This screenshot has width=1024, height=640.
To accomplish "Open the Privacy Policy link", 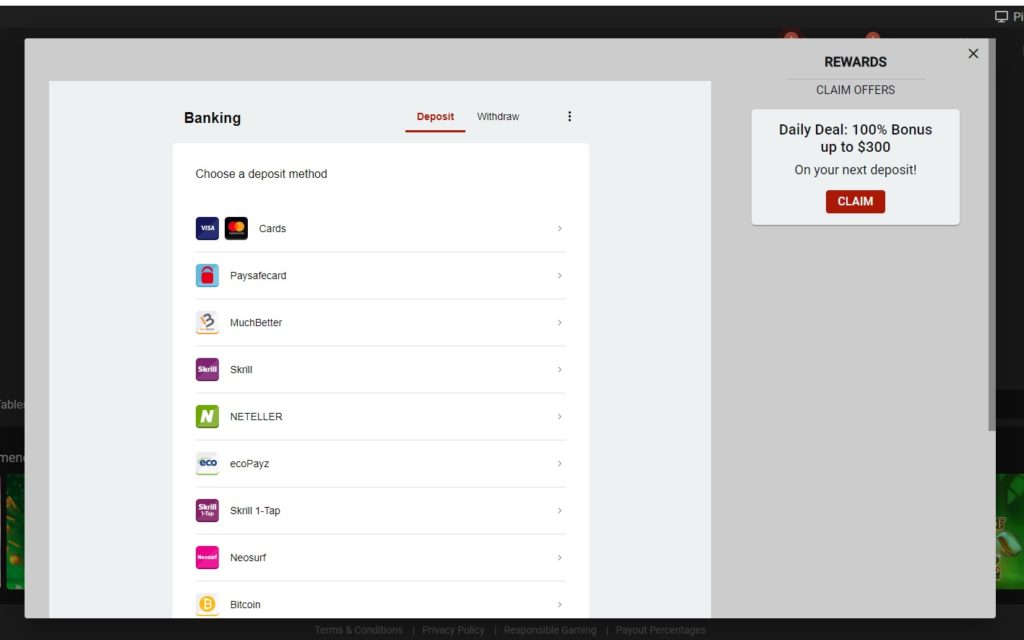I will click(453, 630).
